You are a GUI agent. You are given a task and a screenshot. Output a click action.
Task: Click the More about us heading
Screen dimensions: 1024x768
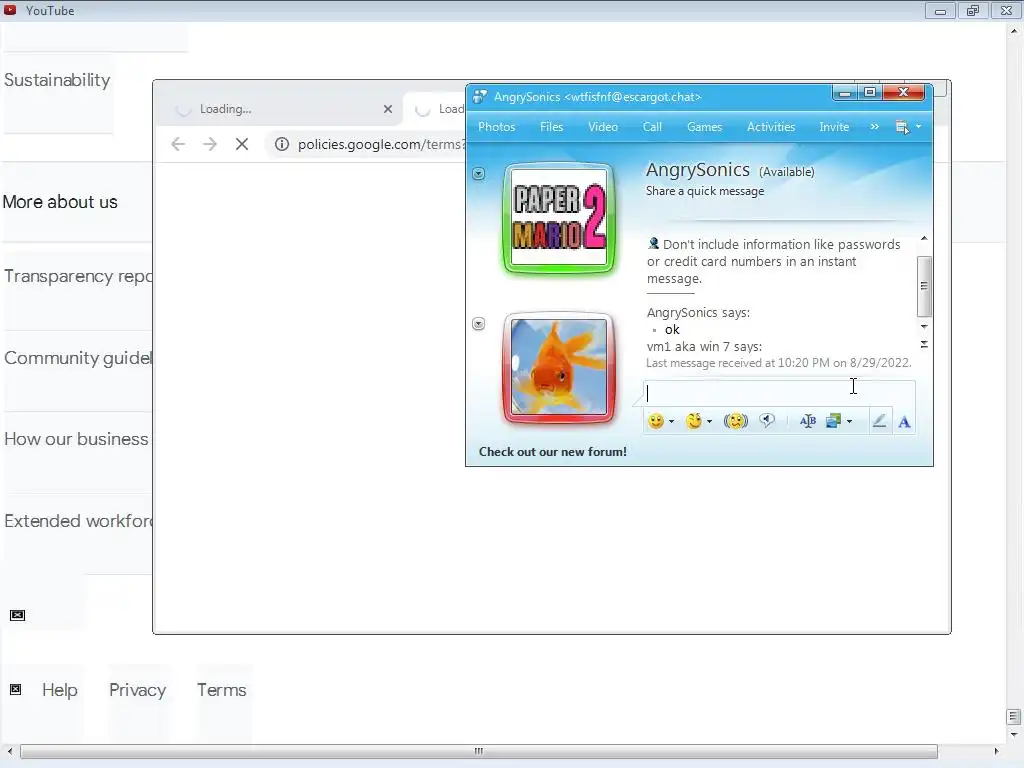(60, 202)
